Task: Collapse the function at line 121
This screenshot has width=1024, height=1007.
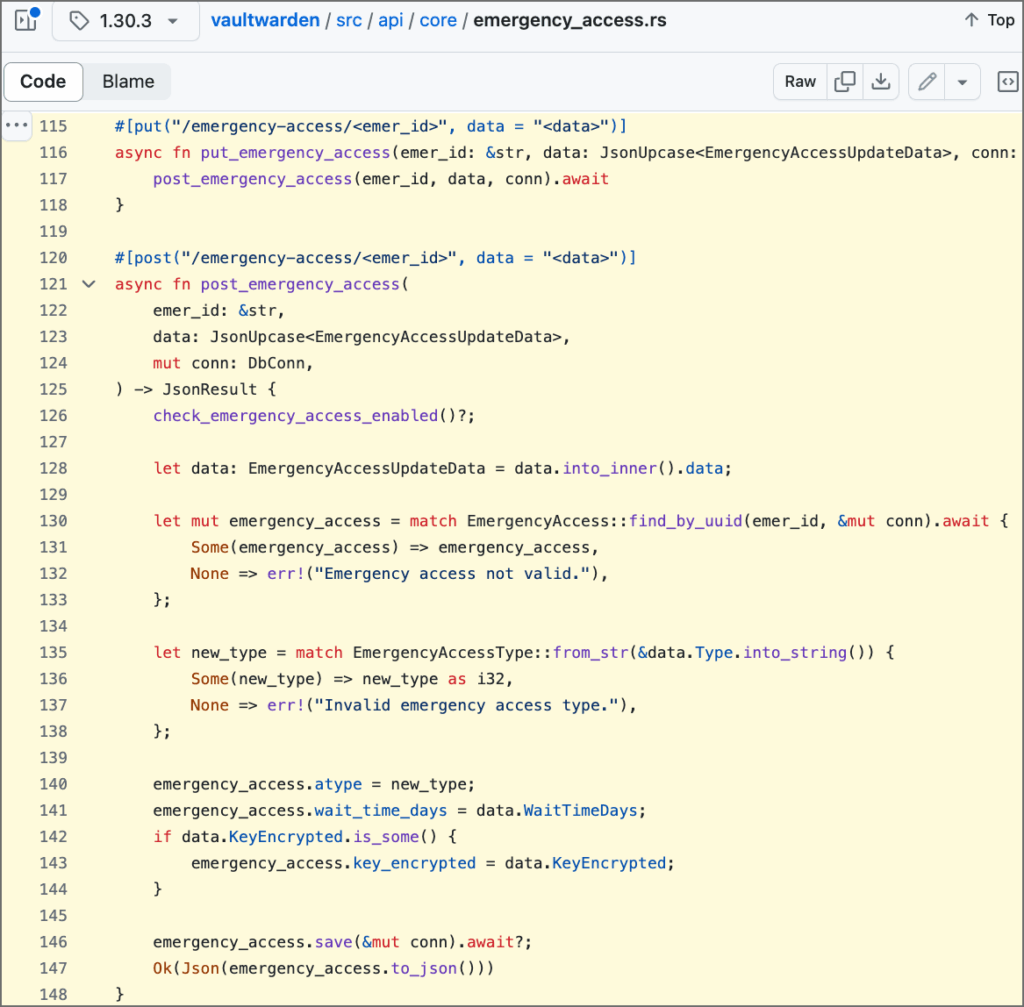Action: [89, 285]
